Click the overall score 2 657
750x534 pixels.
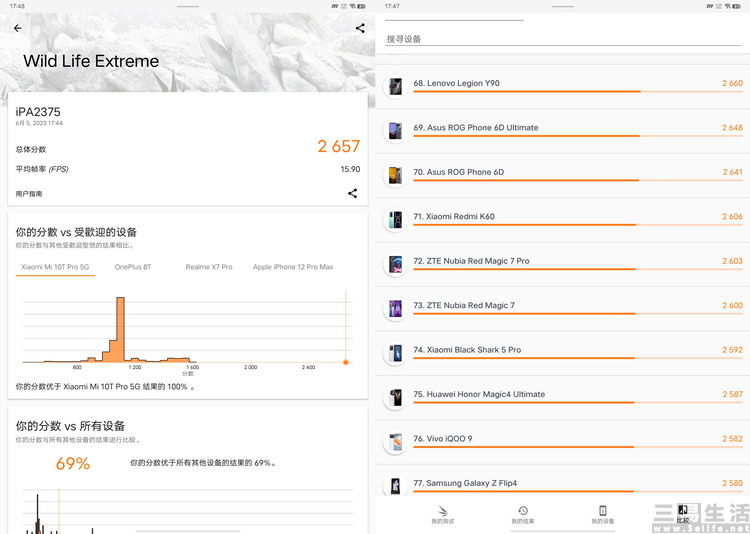tap(339, 146)
